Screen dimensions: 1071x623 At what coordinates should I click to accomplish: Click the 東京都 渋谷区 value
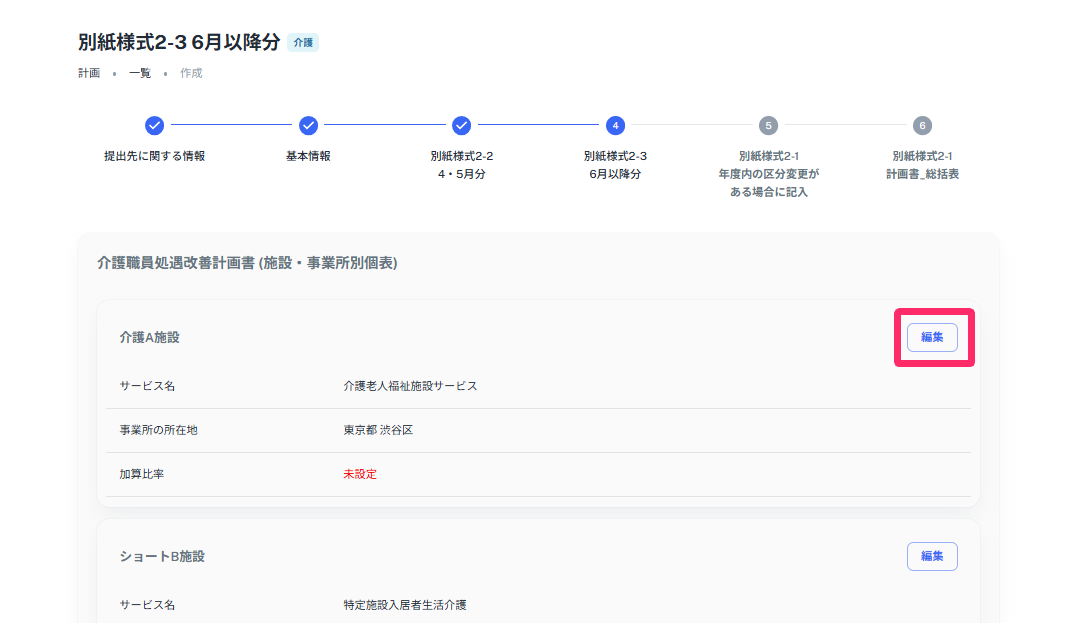click(378, 430)
